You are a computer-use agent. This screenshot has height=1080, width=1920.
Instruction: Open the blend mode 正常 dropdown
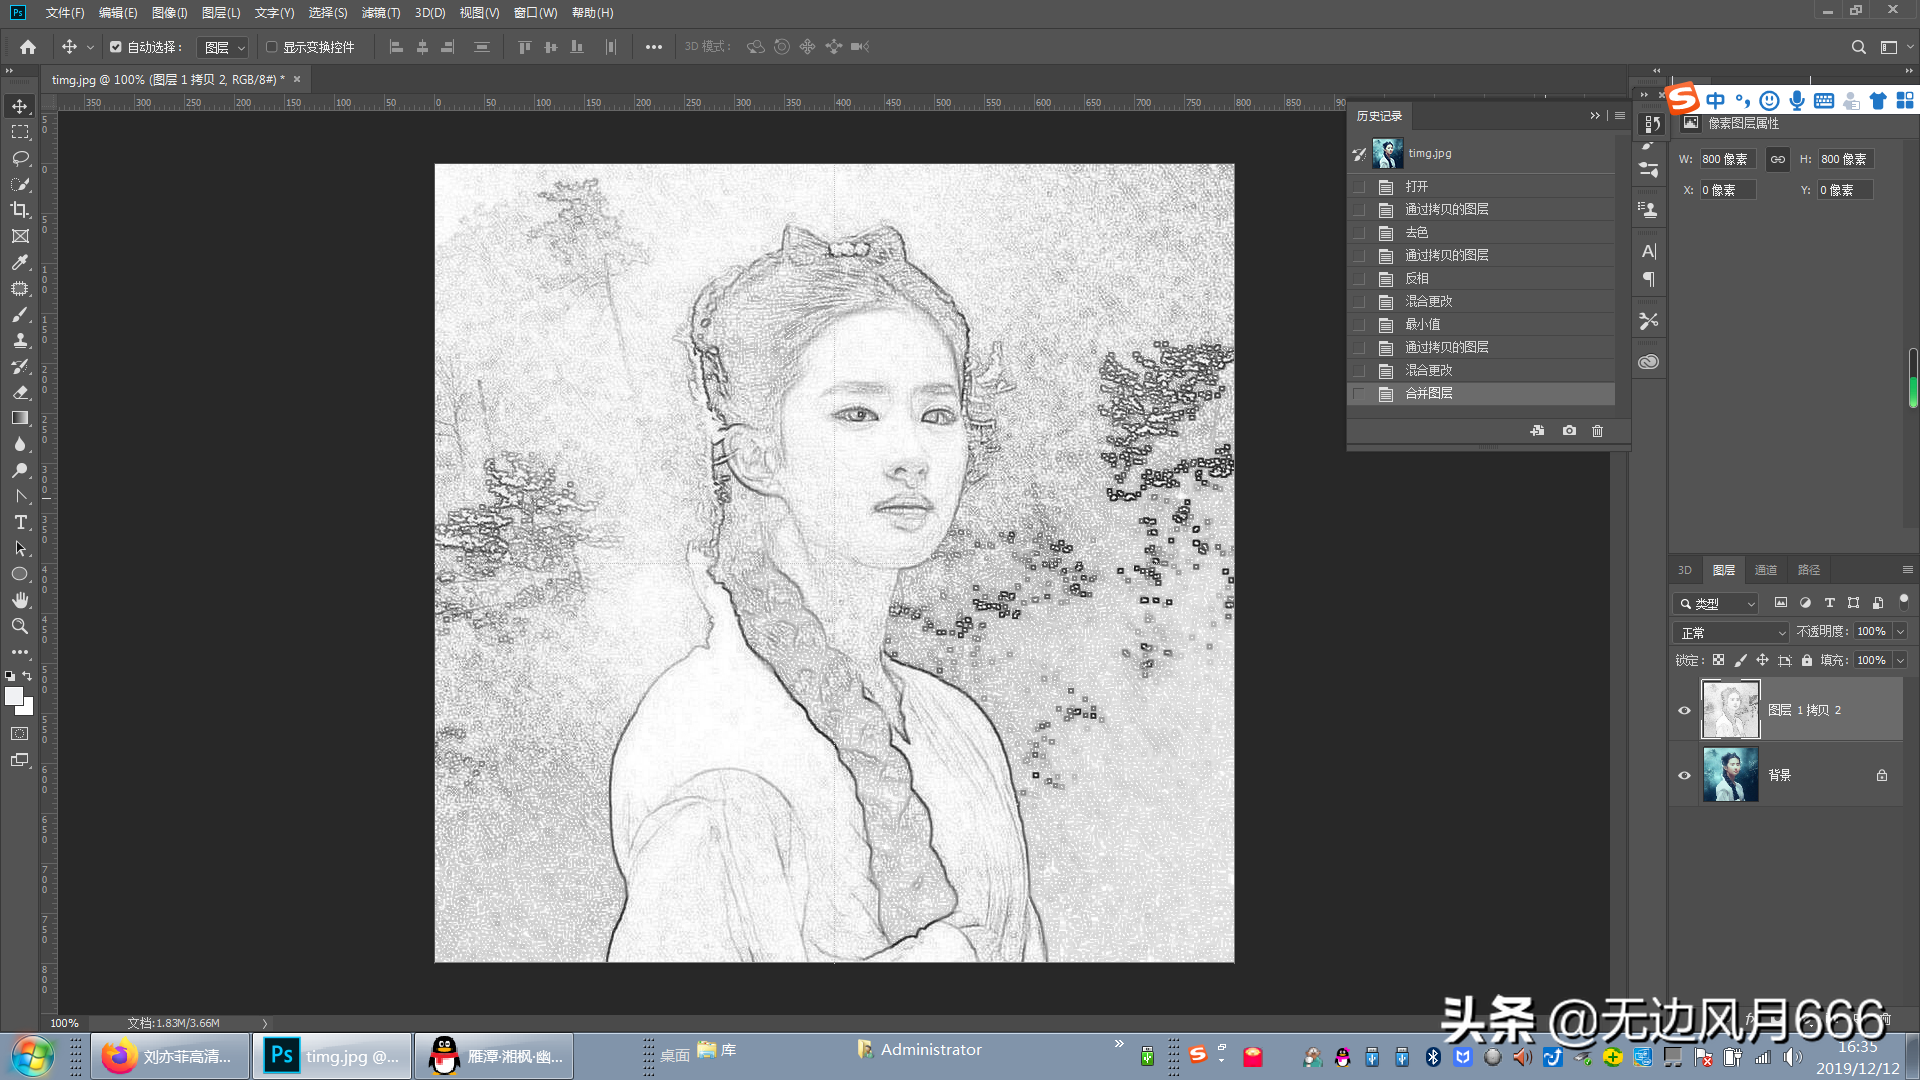click(x=1730, y=633)
